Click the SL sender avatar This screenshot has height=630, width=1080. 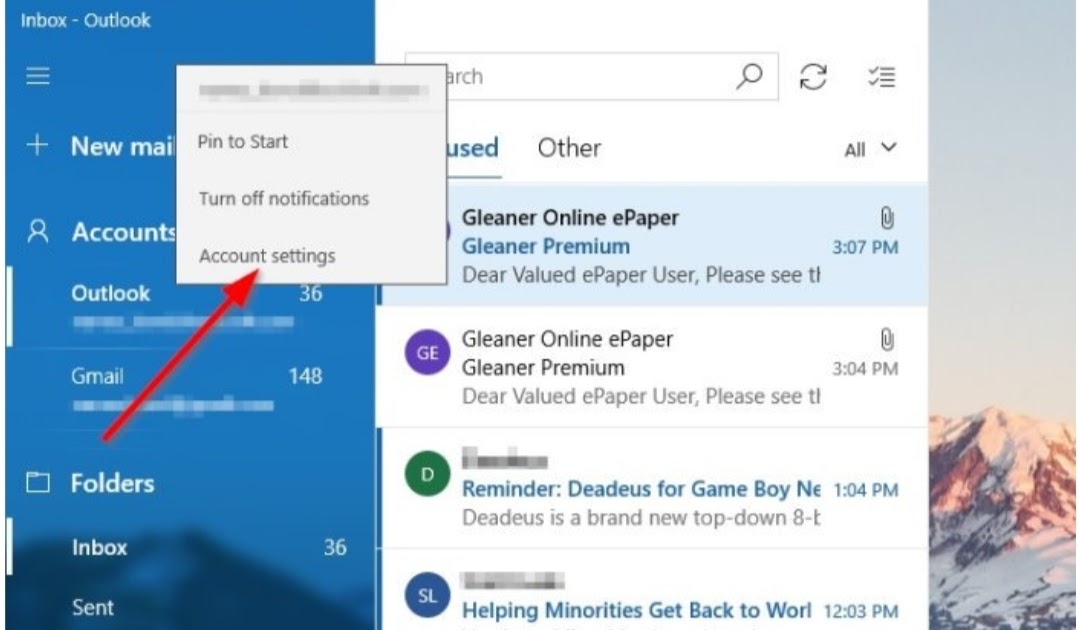(427, 595)
